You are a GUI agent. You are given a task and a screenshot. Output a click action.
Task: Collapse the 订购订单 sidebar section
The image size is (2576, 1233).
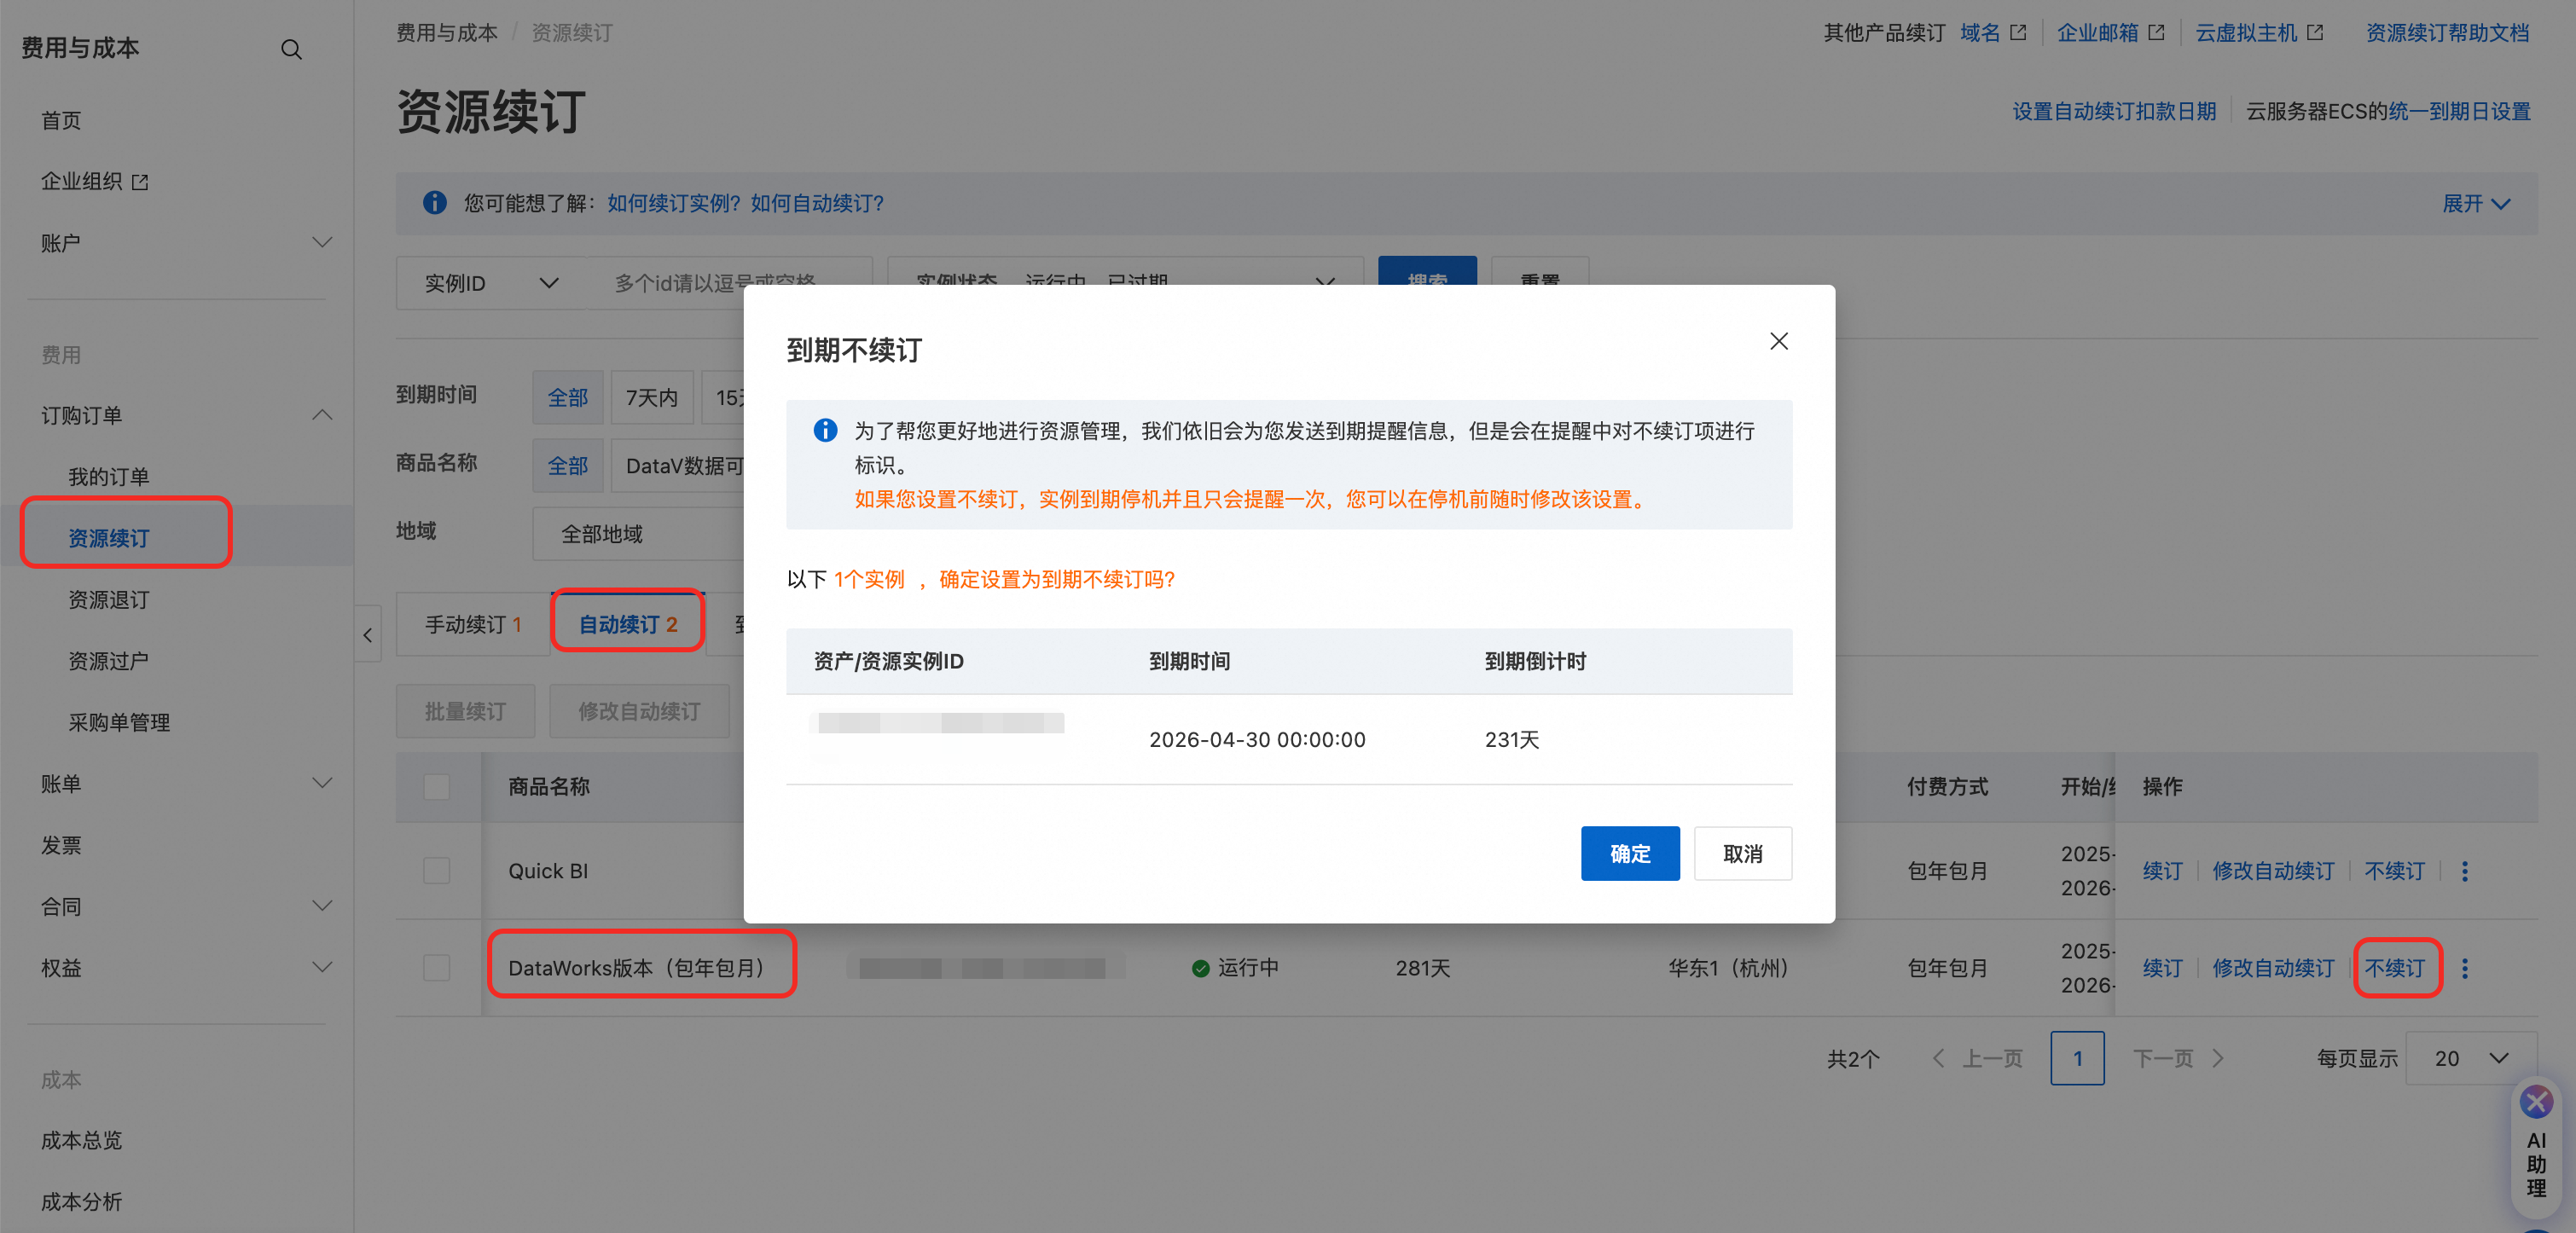321,415
